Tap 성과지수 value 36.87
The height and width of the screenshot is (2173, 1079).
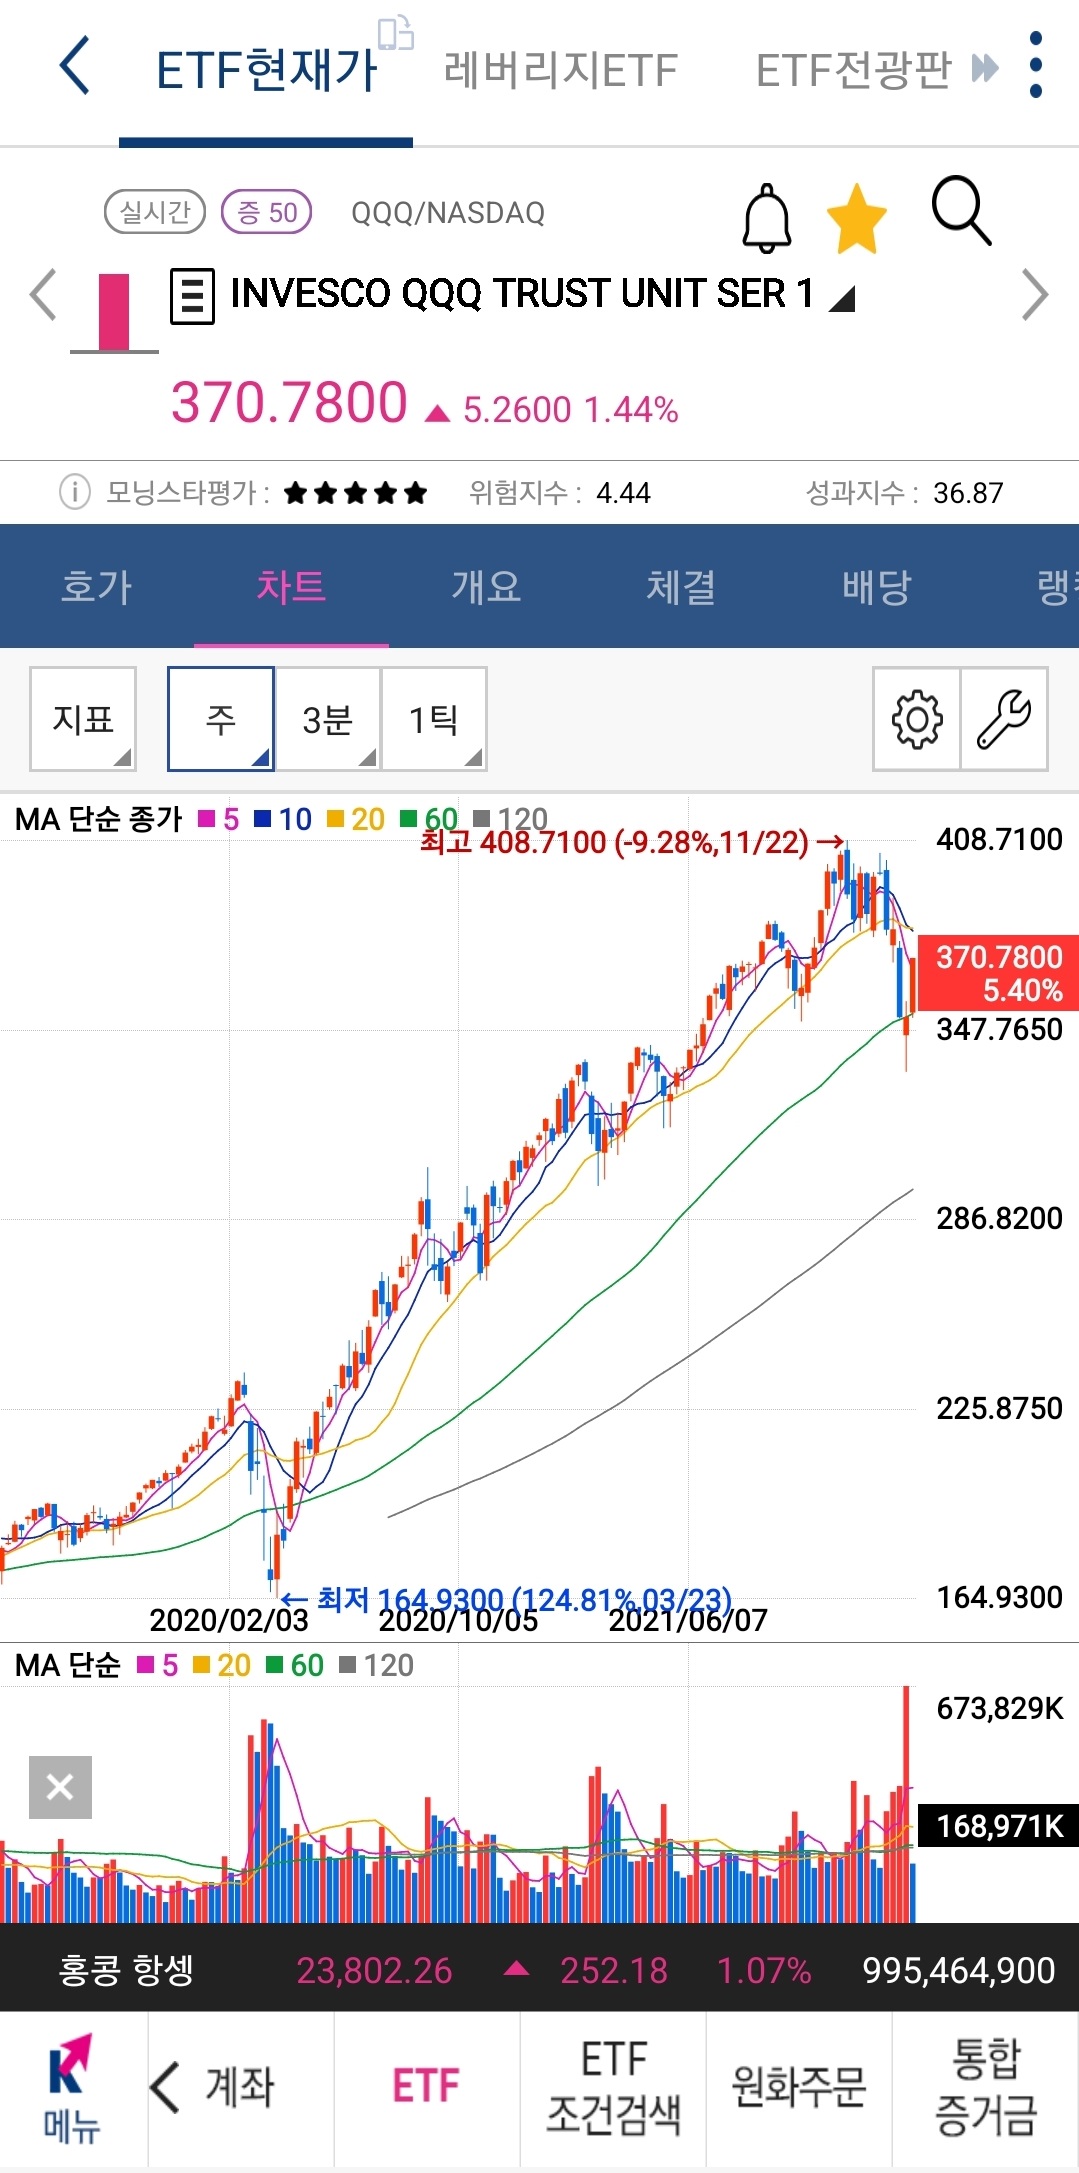[968, 493]
